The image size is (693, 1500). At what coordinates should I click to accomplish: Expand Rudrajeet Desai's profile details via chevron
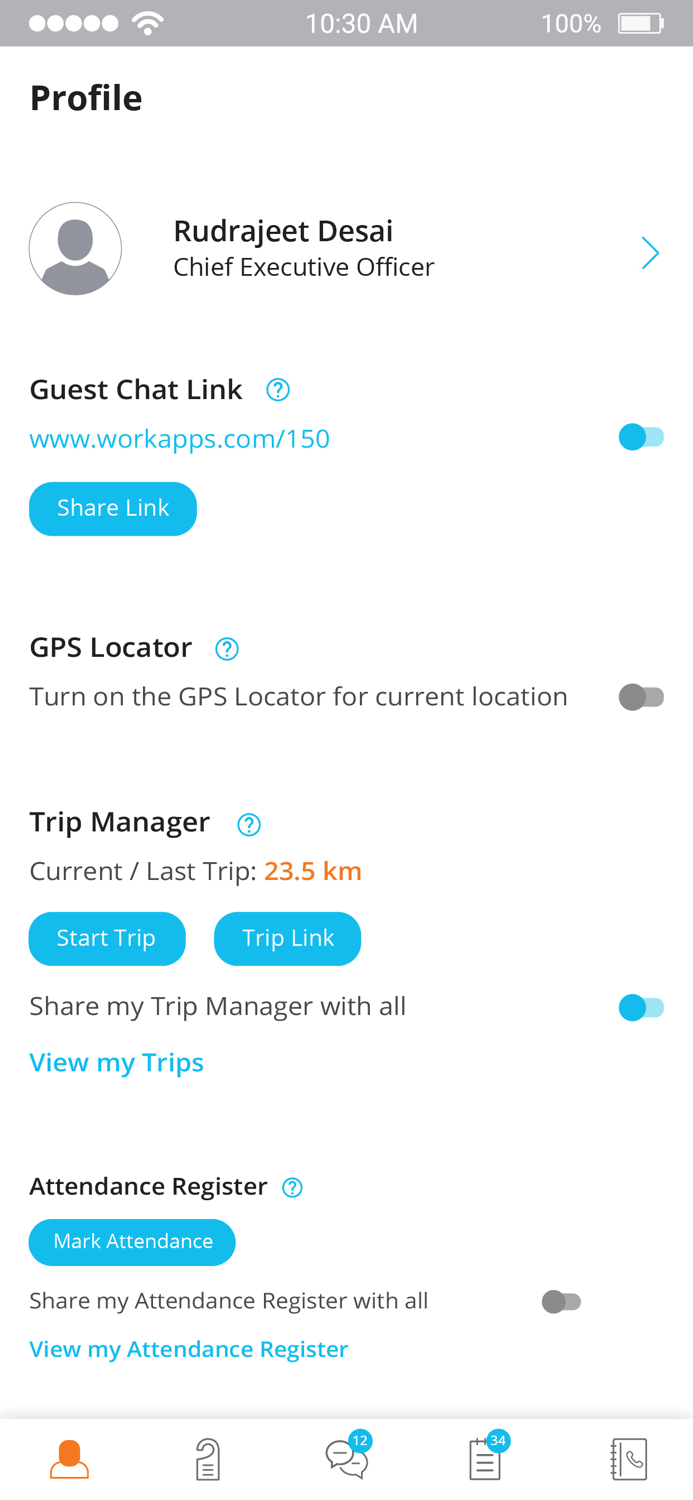point(650,253)
